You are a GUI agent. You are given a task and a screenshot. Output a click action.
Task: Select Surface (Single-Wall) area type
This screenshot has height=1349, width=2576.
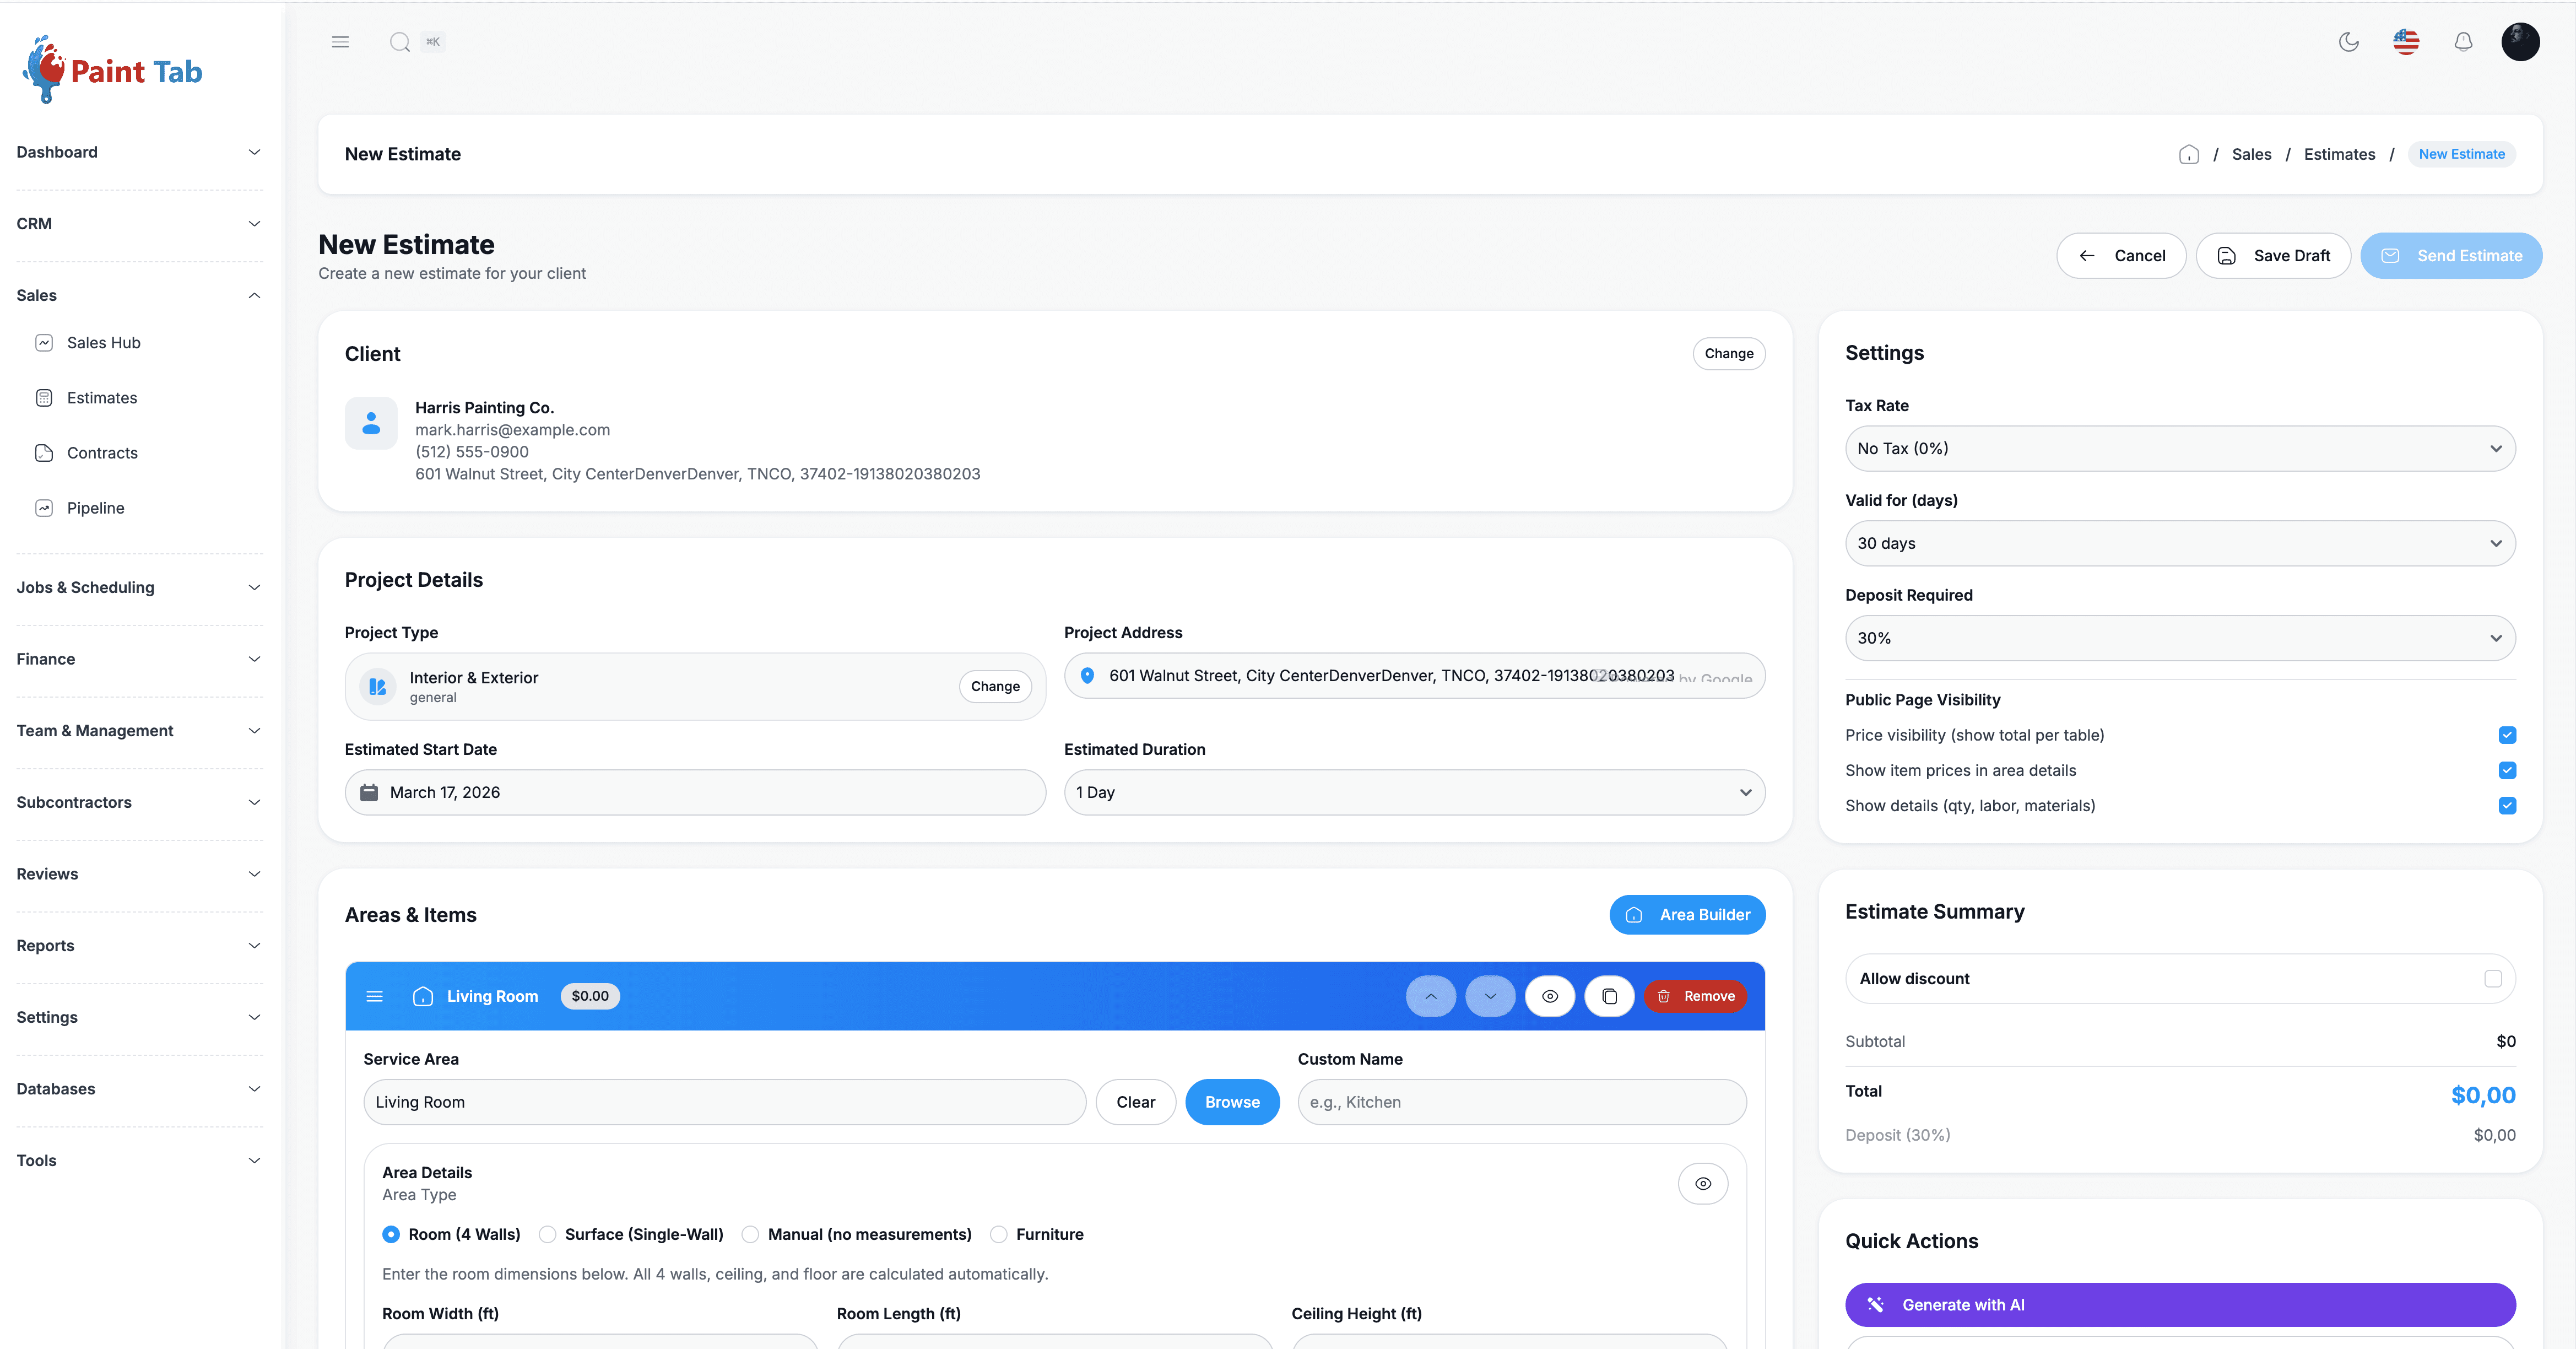548,1234
